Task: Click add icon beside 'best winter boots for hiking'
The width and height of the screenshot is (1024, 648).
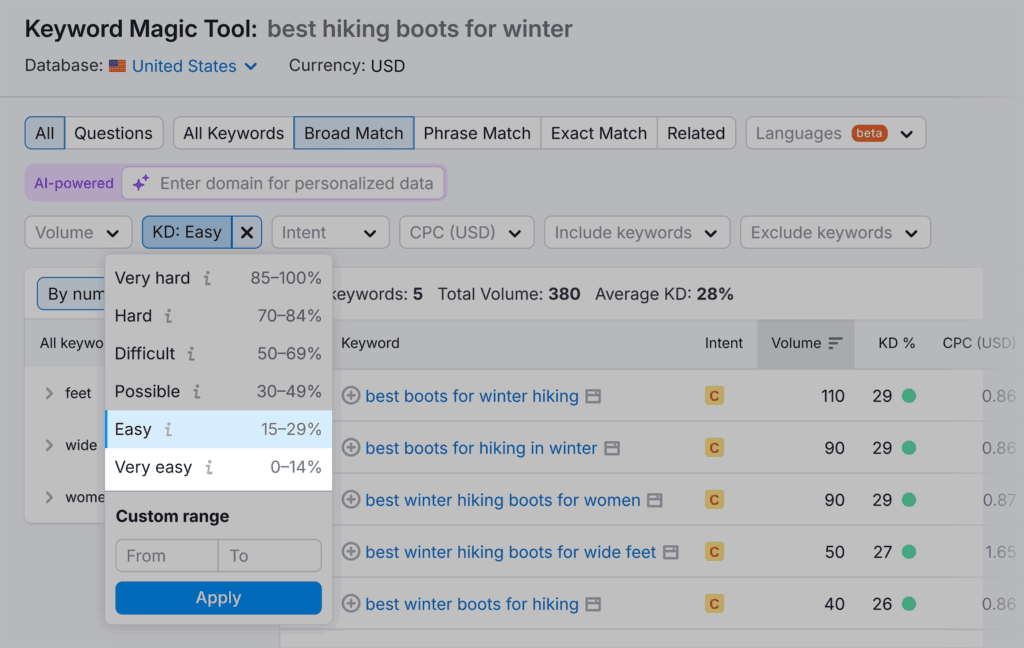Action: point(351,604)
